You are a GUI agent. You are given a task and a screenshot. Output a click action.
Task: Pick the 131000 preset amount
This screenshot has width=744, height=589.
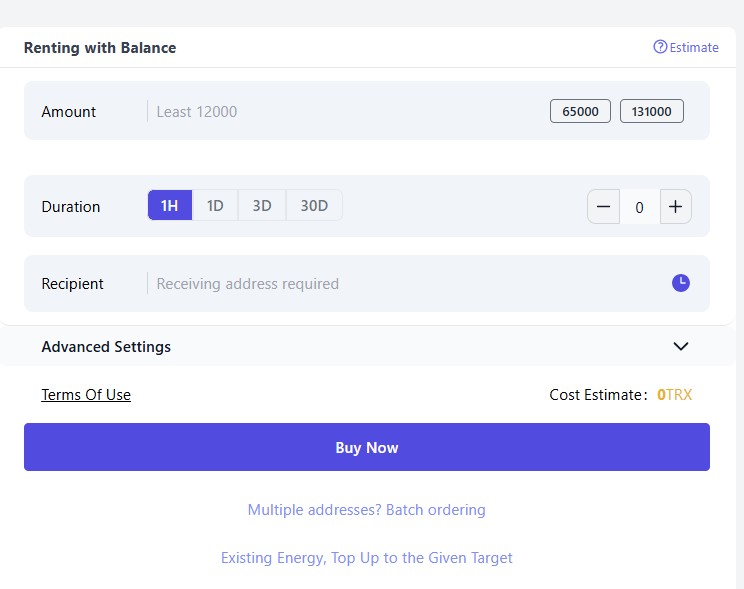[651, 112]
